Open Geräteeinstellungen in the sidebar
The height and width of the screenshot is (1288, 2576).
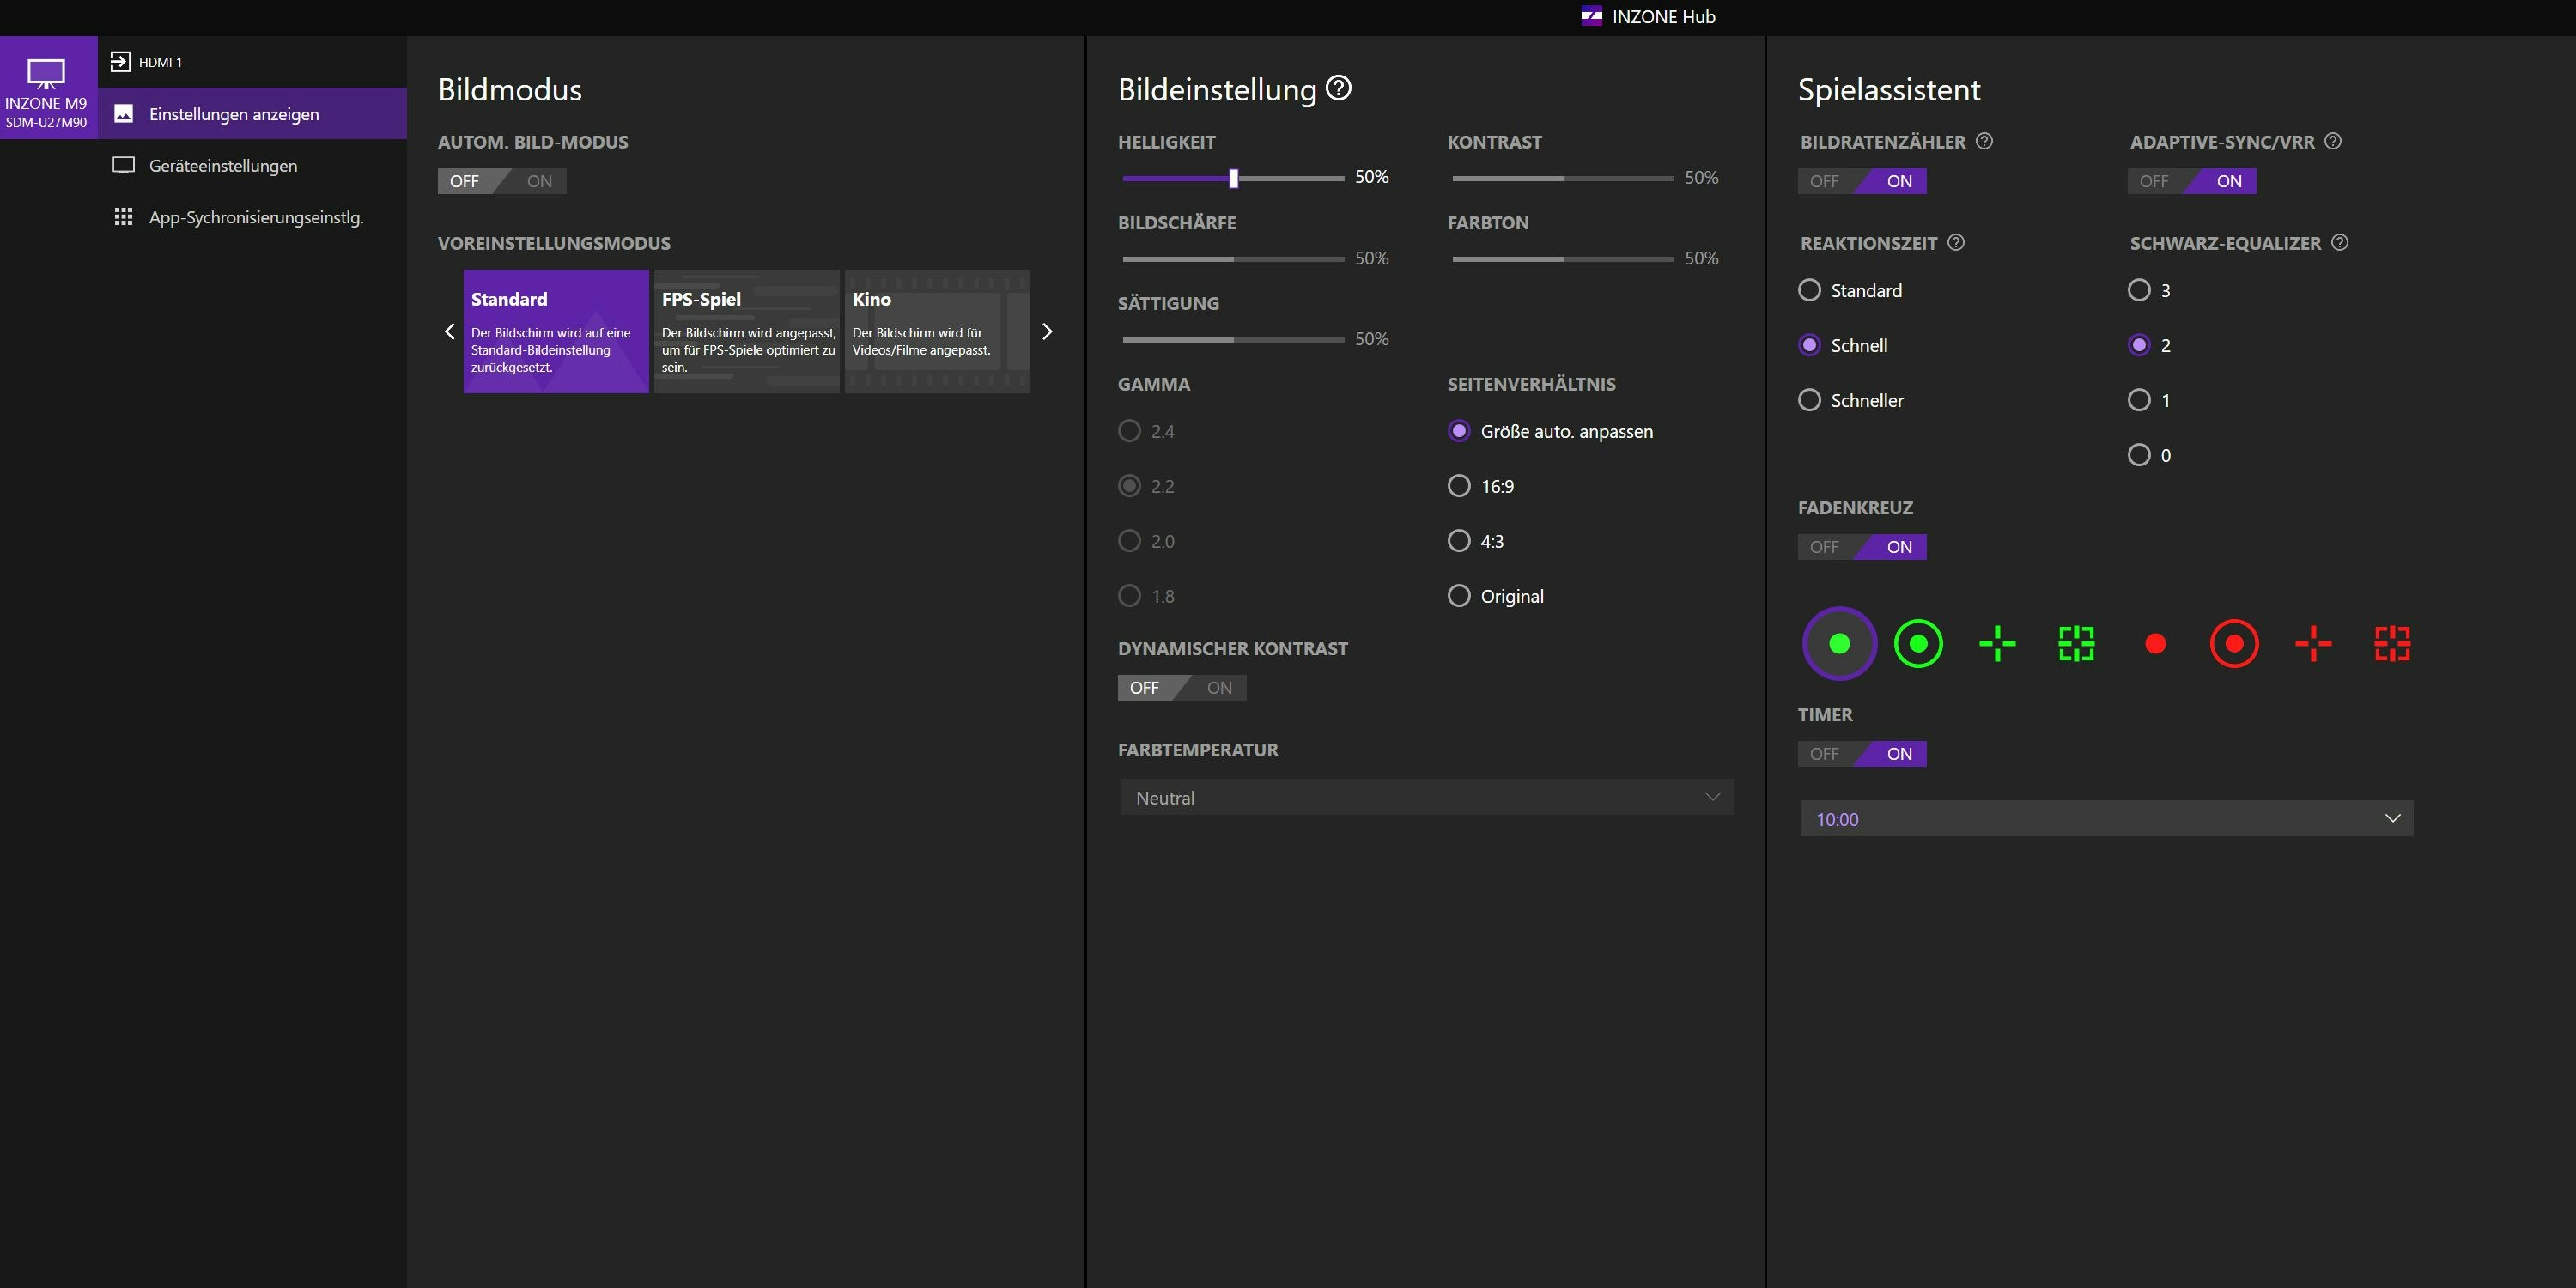[x=223, y=166]
